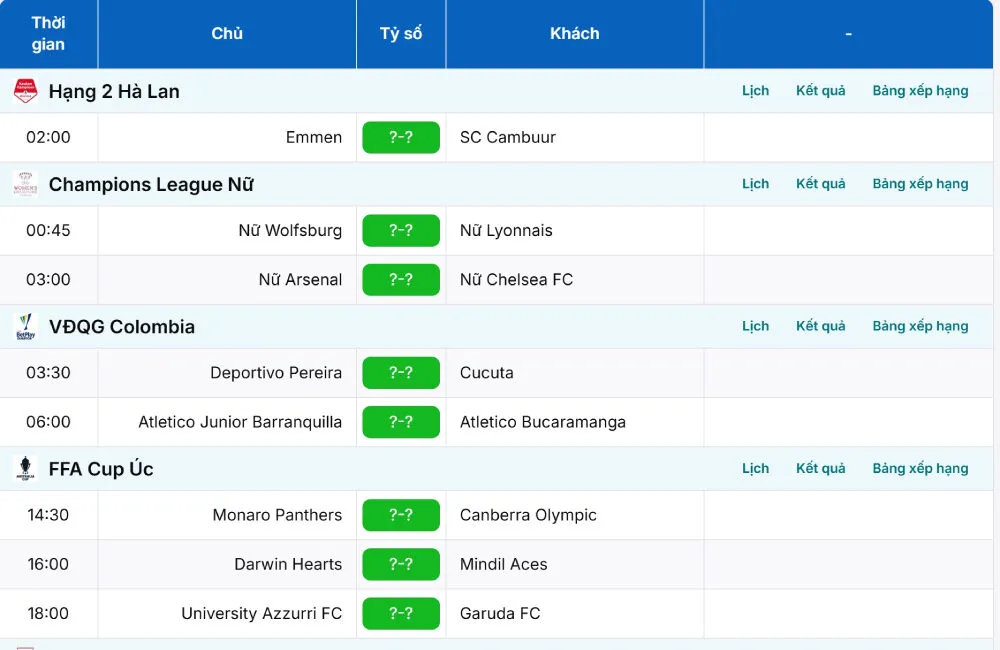Select the Nữ Wolfsburg team name
The height and width of the screenshot is (650, 1000).
tap(290, 231)
